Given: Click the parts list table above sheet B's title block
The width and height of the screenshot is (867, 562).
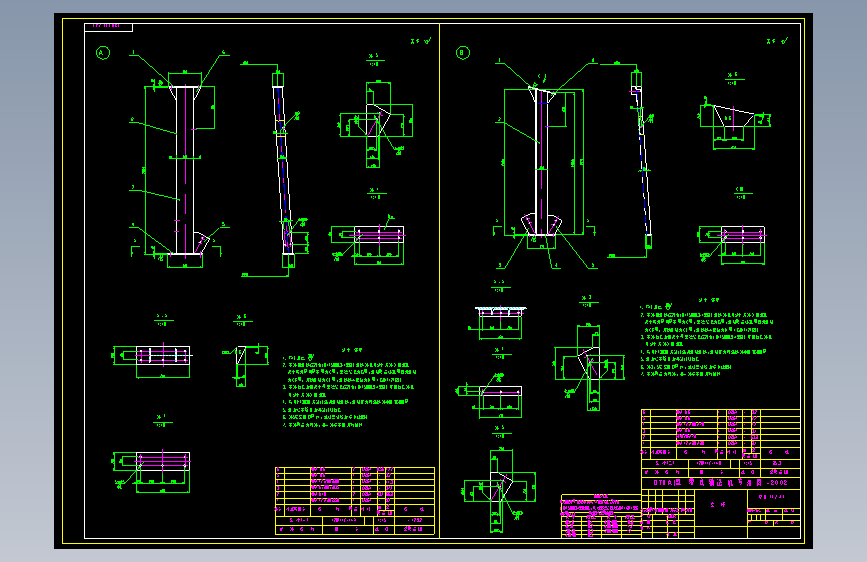Looking at the screenshot, I should [721, 443].
